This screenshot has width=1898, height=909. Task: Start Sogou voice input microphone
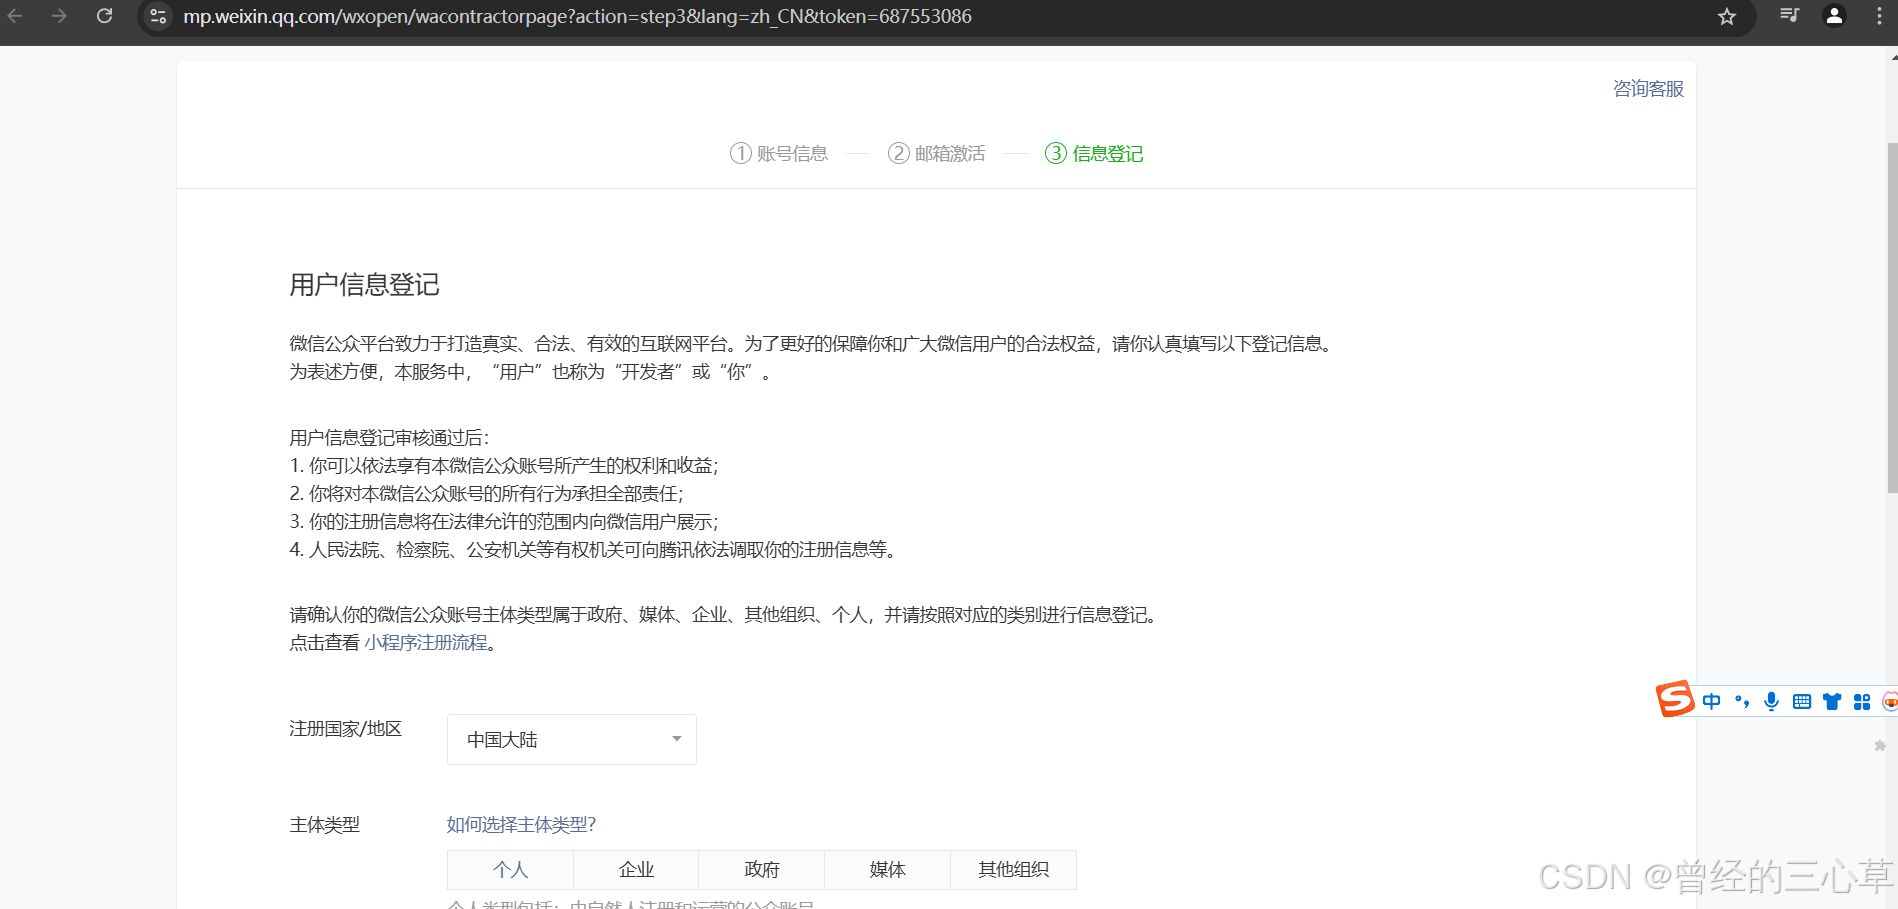click(x=1771, y=702)
